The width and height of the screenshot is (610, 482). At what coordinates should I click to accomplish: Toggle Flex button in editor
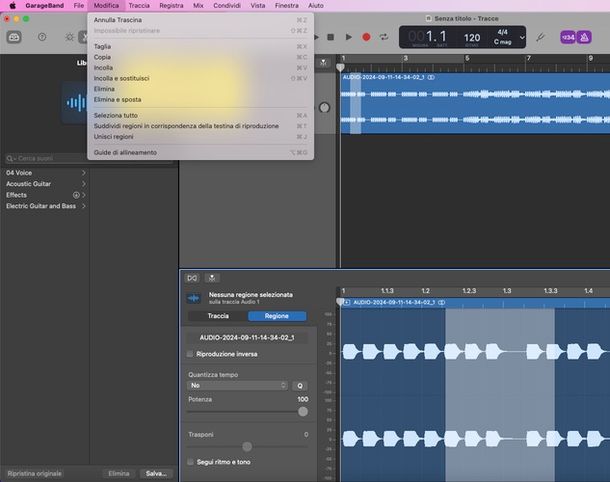pos(192,278)
